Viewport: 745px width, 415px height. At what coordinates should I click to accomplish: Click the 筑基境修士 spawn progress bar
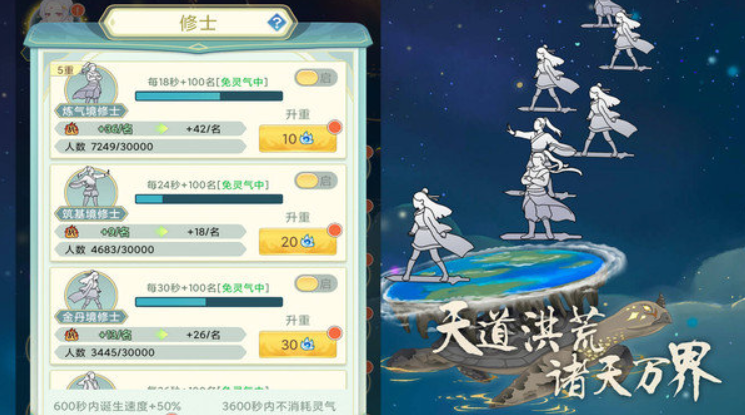coord(209,199)
